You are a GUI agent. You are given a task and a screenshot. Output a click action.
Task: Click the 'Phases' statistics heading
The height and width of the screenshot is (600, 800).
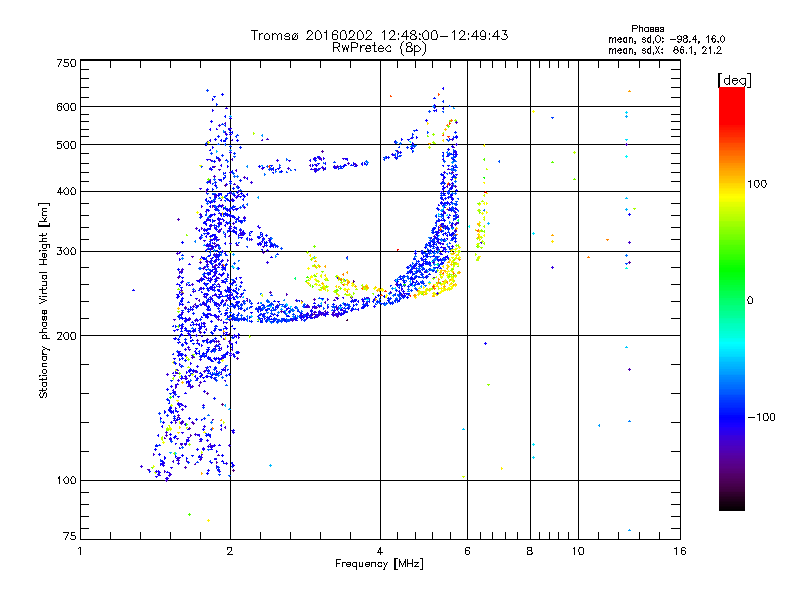pyautogui.click(x=647, y=29)
